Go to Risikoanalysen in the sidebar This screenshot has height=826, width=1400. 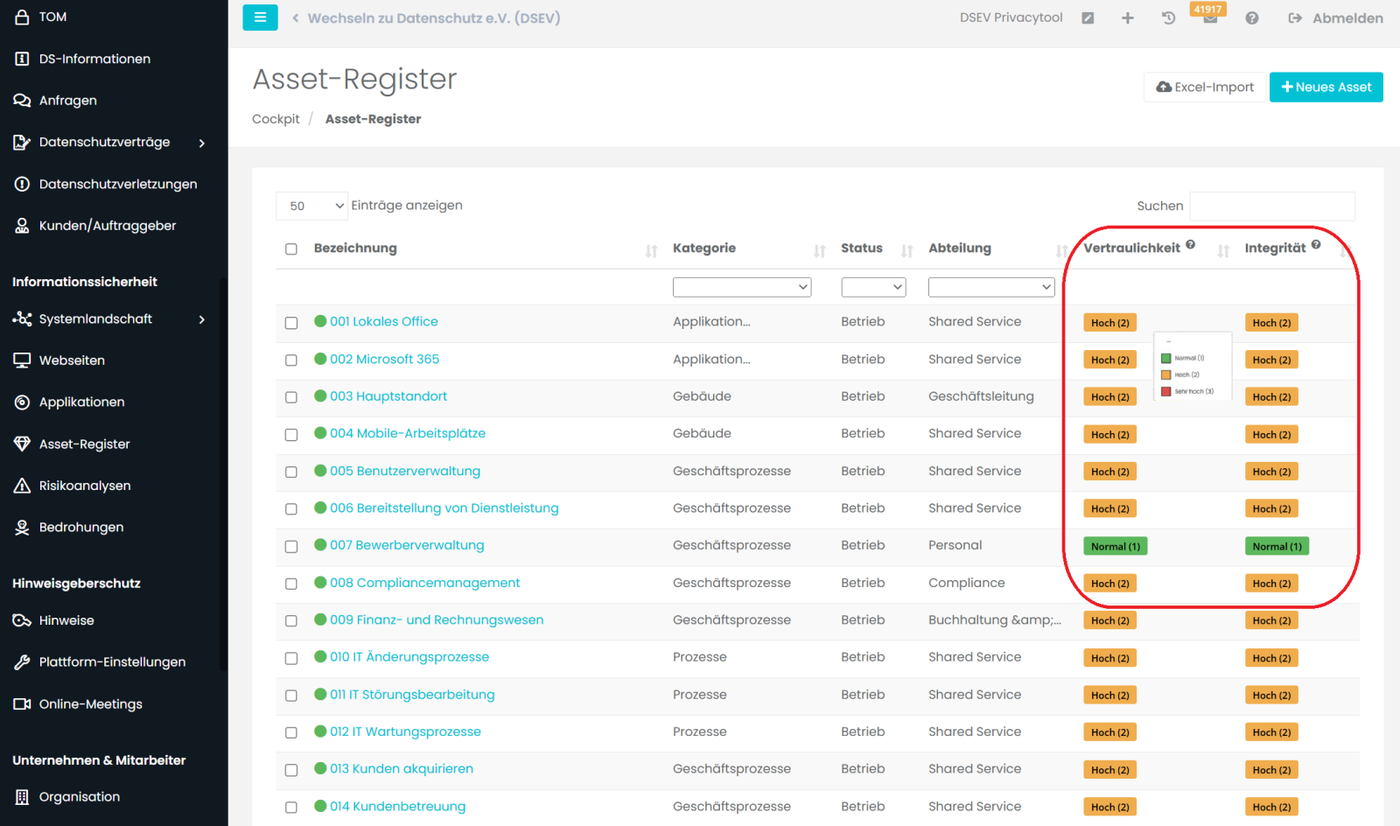[85, 486]
